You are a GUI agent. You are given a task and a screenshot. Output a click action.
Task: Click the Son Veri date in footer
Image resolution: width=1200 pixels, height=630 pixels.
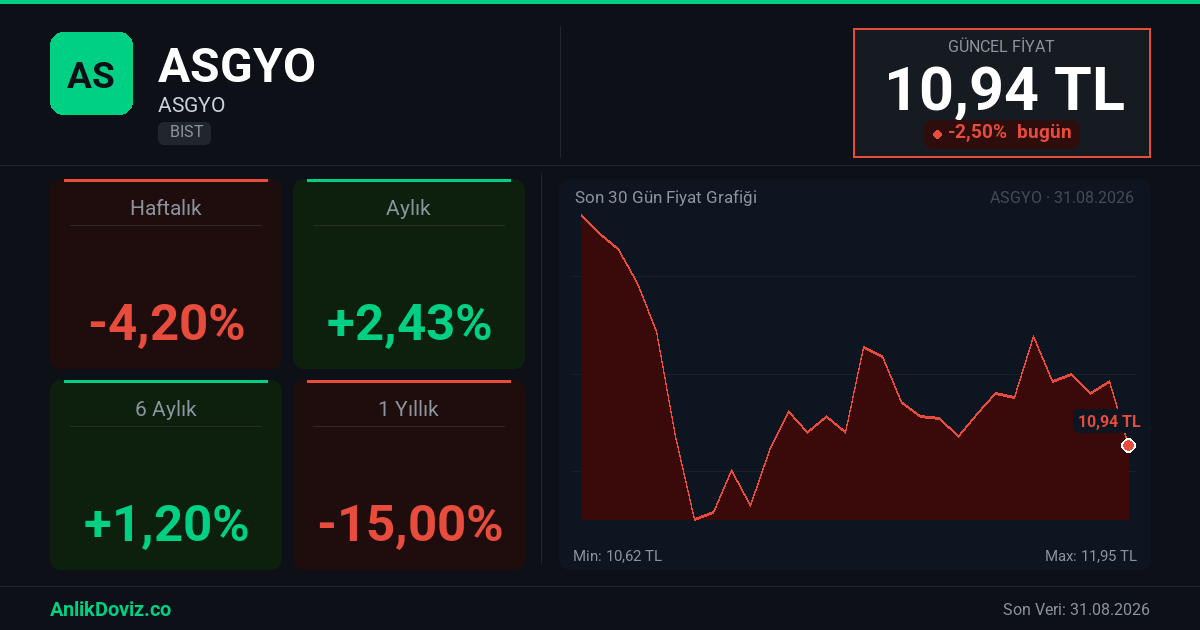tap(1076, 609)
